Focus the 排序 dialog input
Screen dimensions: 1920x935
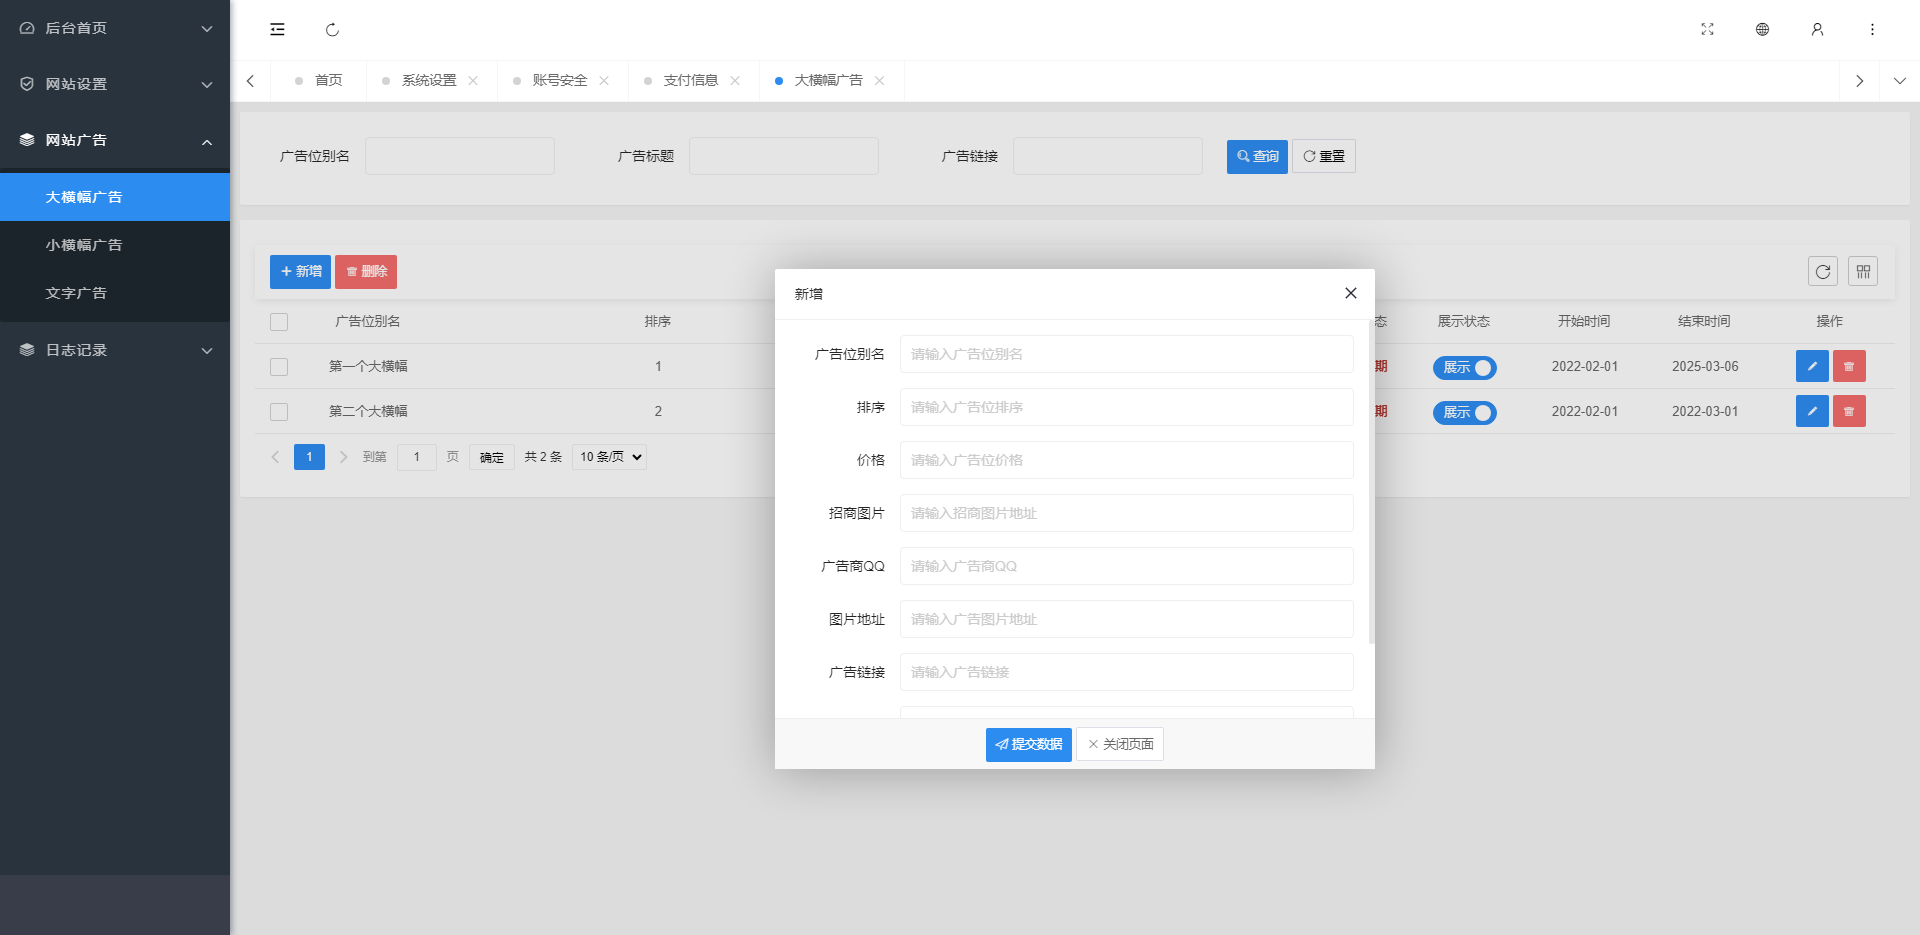point(1127,407)
